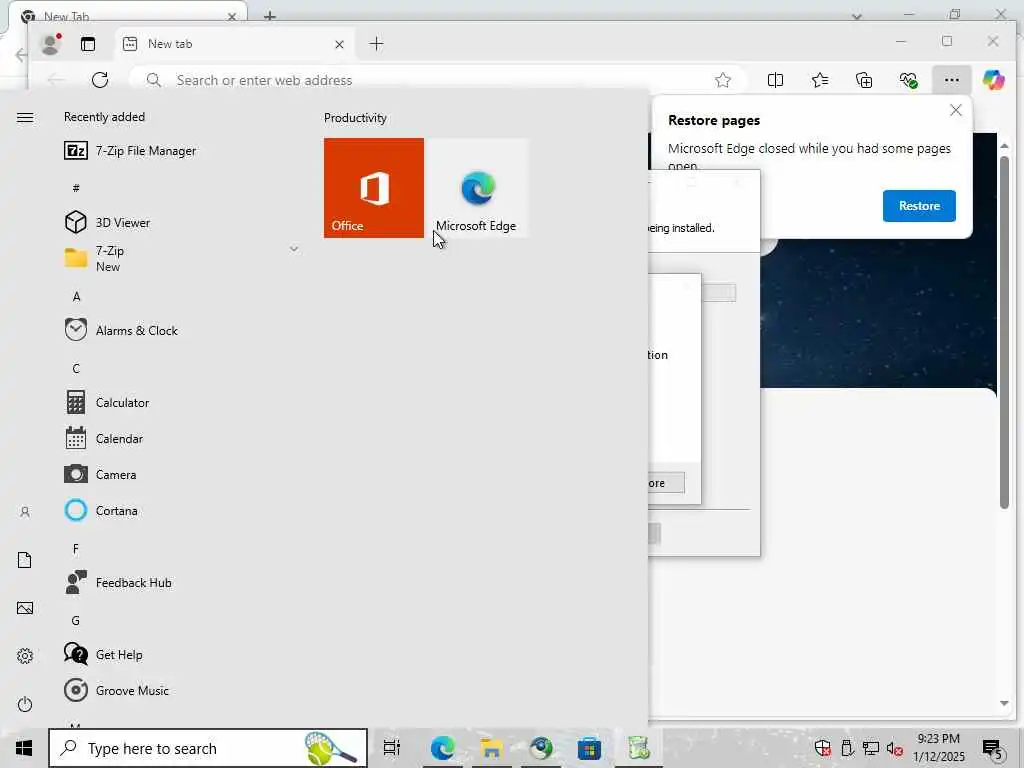Launch 3D Viewer app
The height and width of the screenshot is (768, 1024).
(108, 223)
